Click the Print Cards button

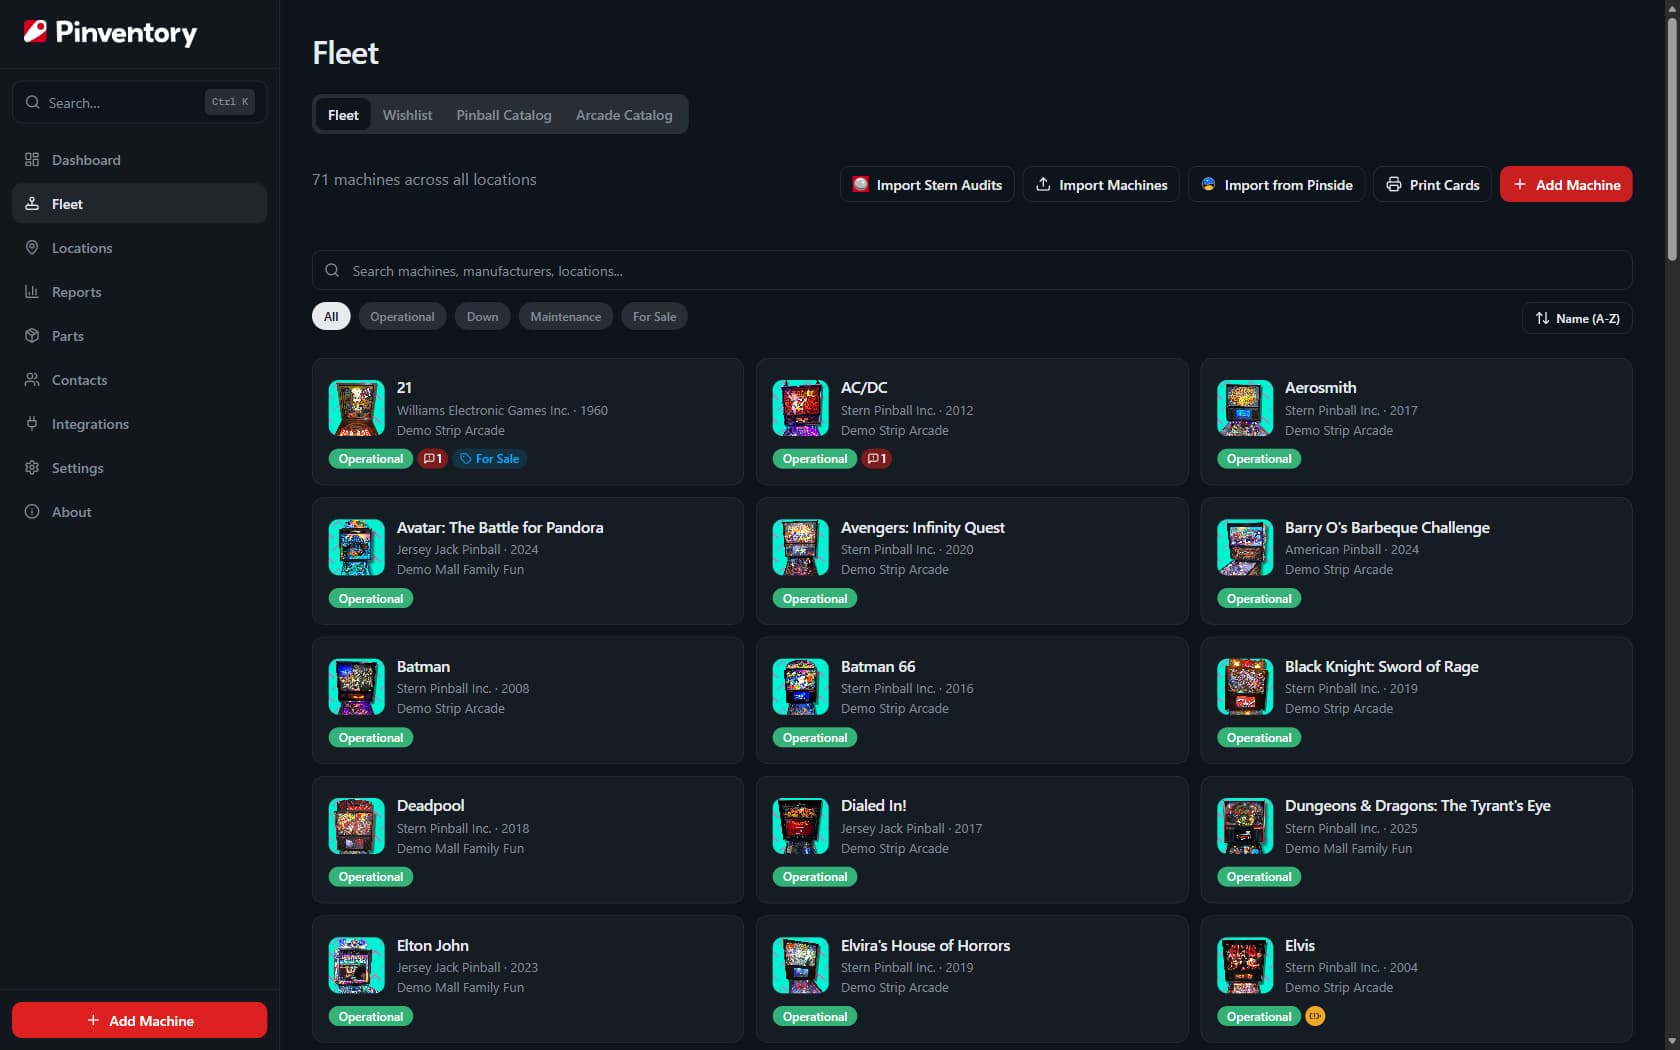point(1432,185)
